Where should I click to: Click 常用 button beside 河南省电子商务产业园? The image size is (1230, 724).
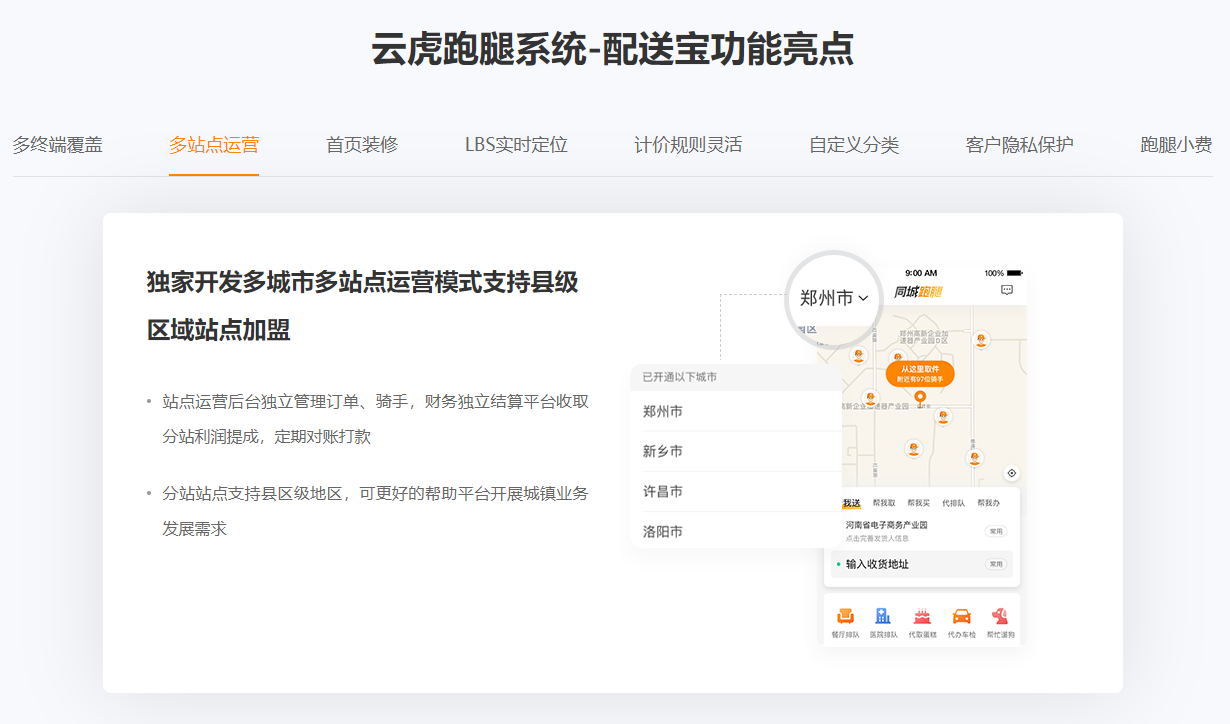pyautogui.click(x=995, y=531)
